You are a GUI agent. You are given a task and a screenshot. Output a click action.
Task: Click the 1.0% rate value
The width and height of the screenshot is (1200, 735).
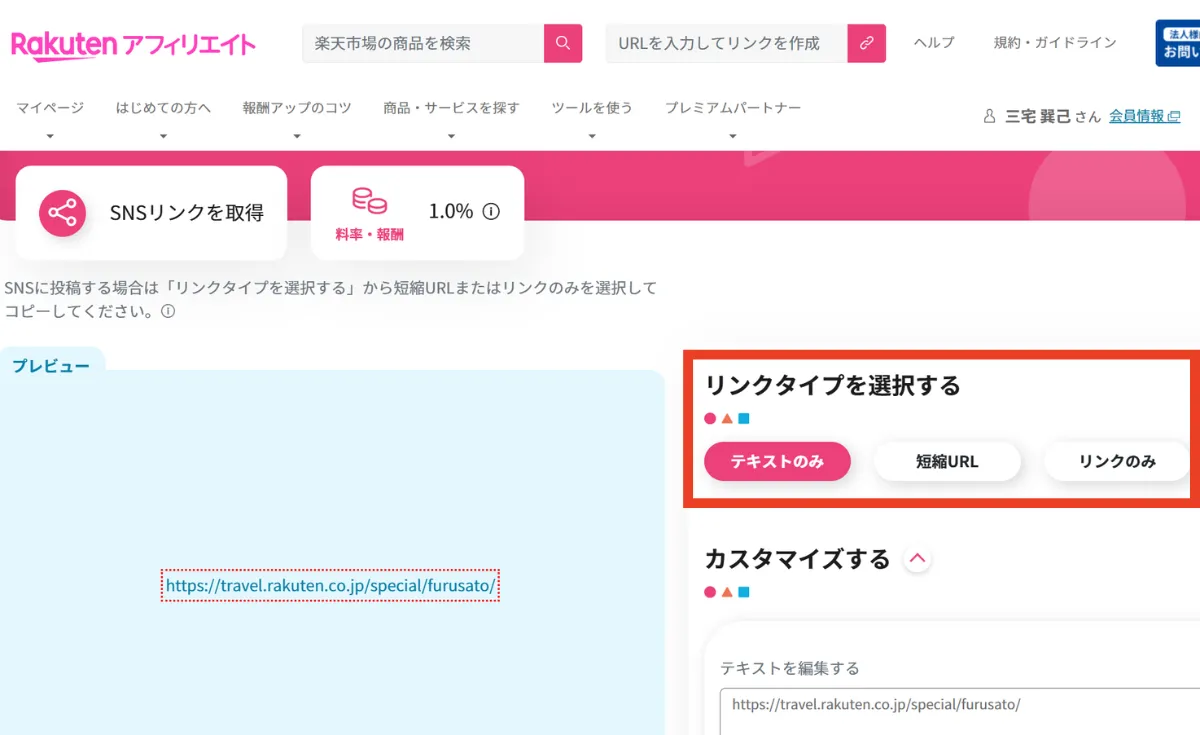coord(451,212)
